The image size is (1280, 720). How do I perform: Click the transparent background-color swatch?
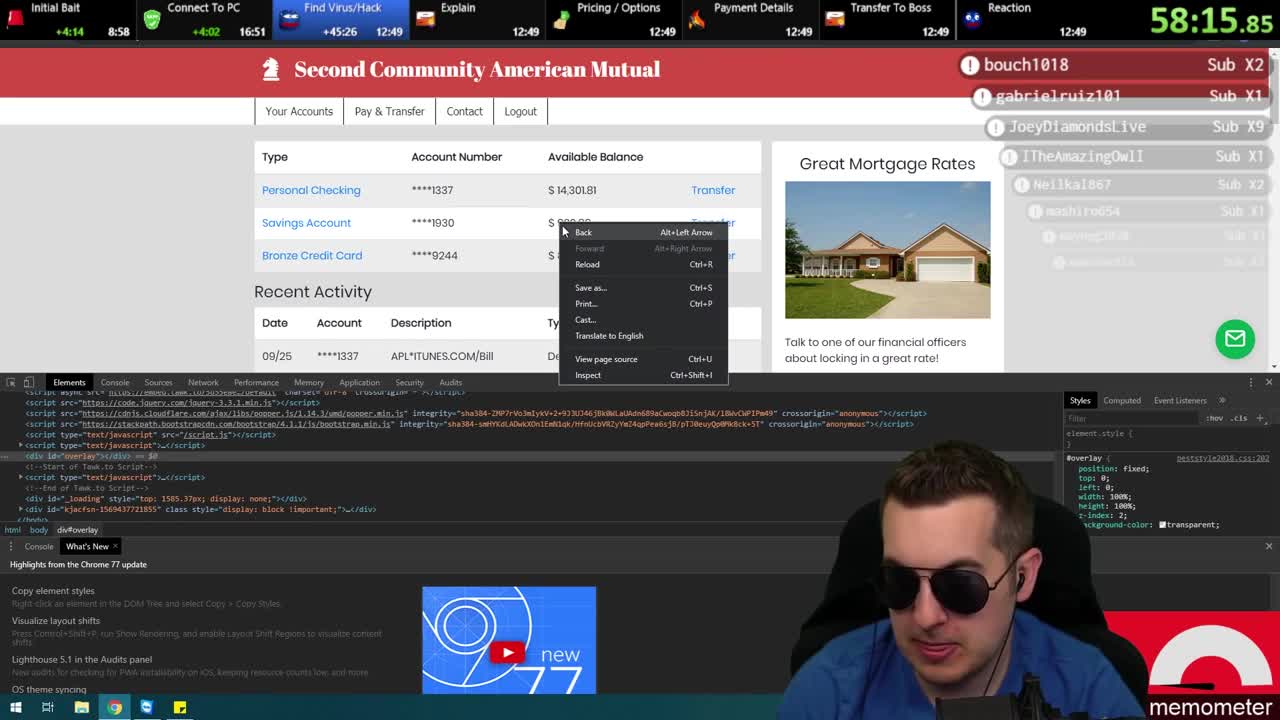[1162, 524]
